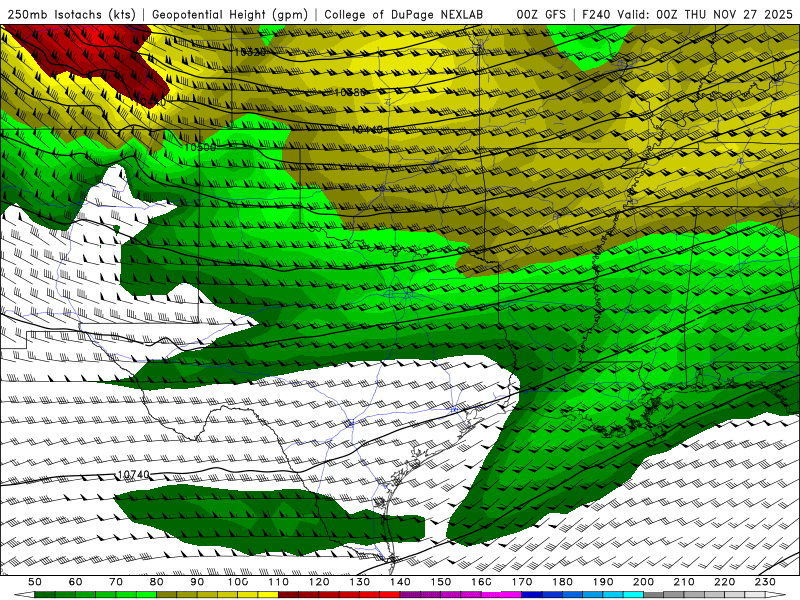Click the 110 kt color bar label
This screenshot has width=800, height=600.
(x=278, y=582)
